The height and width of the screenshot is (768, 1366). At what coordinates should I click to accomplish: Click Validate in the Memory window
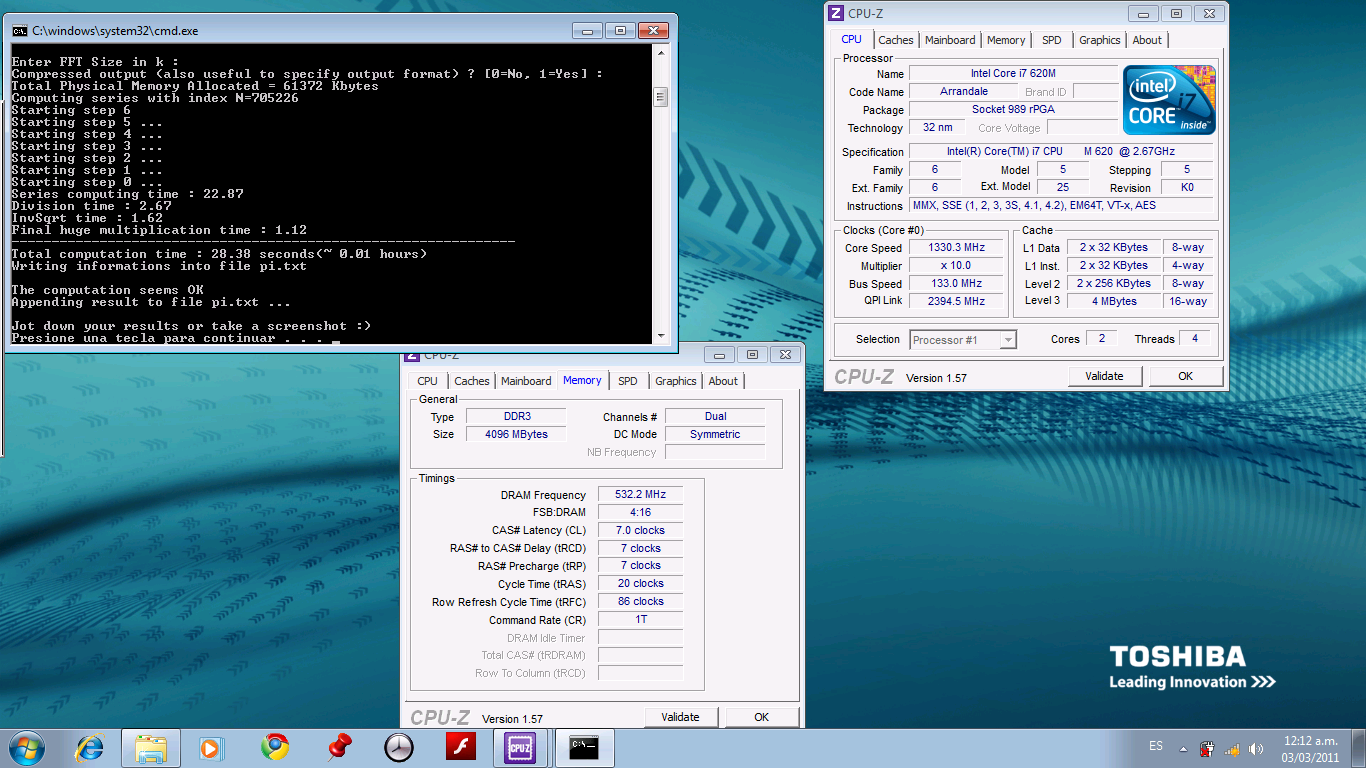click(680, 717)
